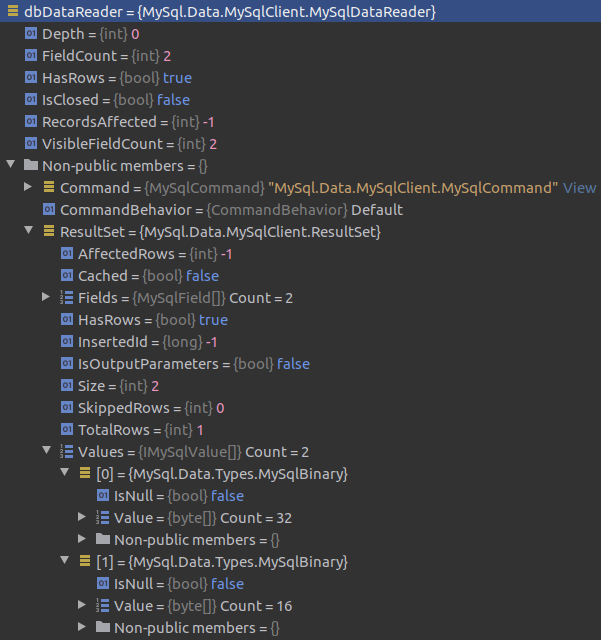Screen dimensions: 601x640
Task: Click the field icon beside top-level HasRows
Action: click(x=31, y=77)
